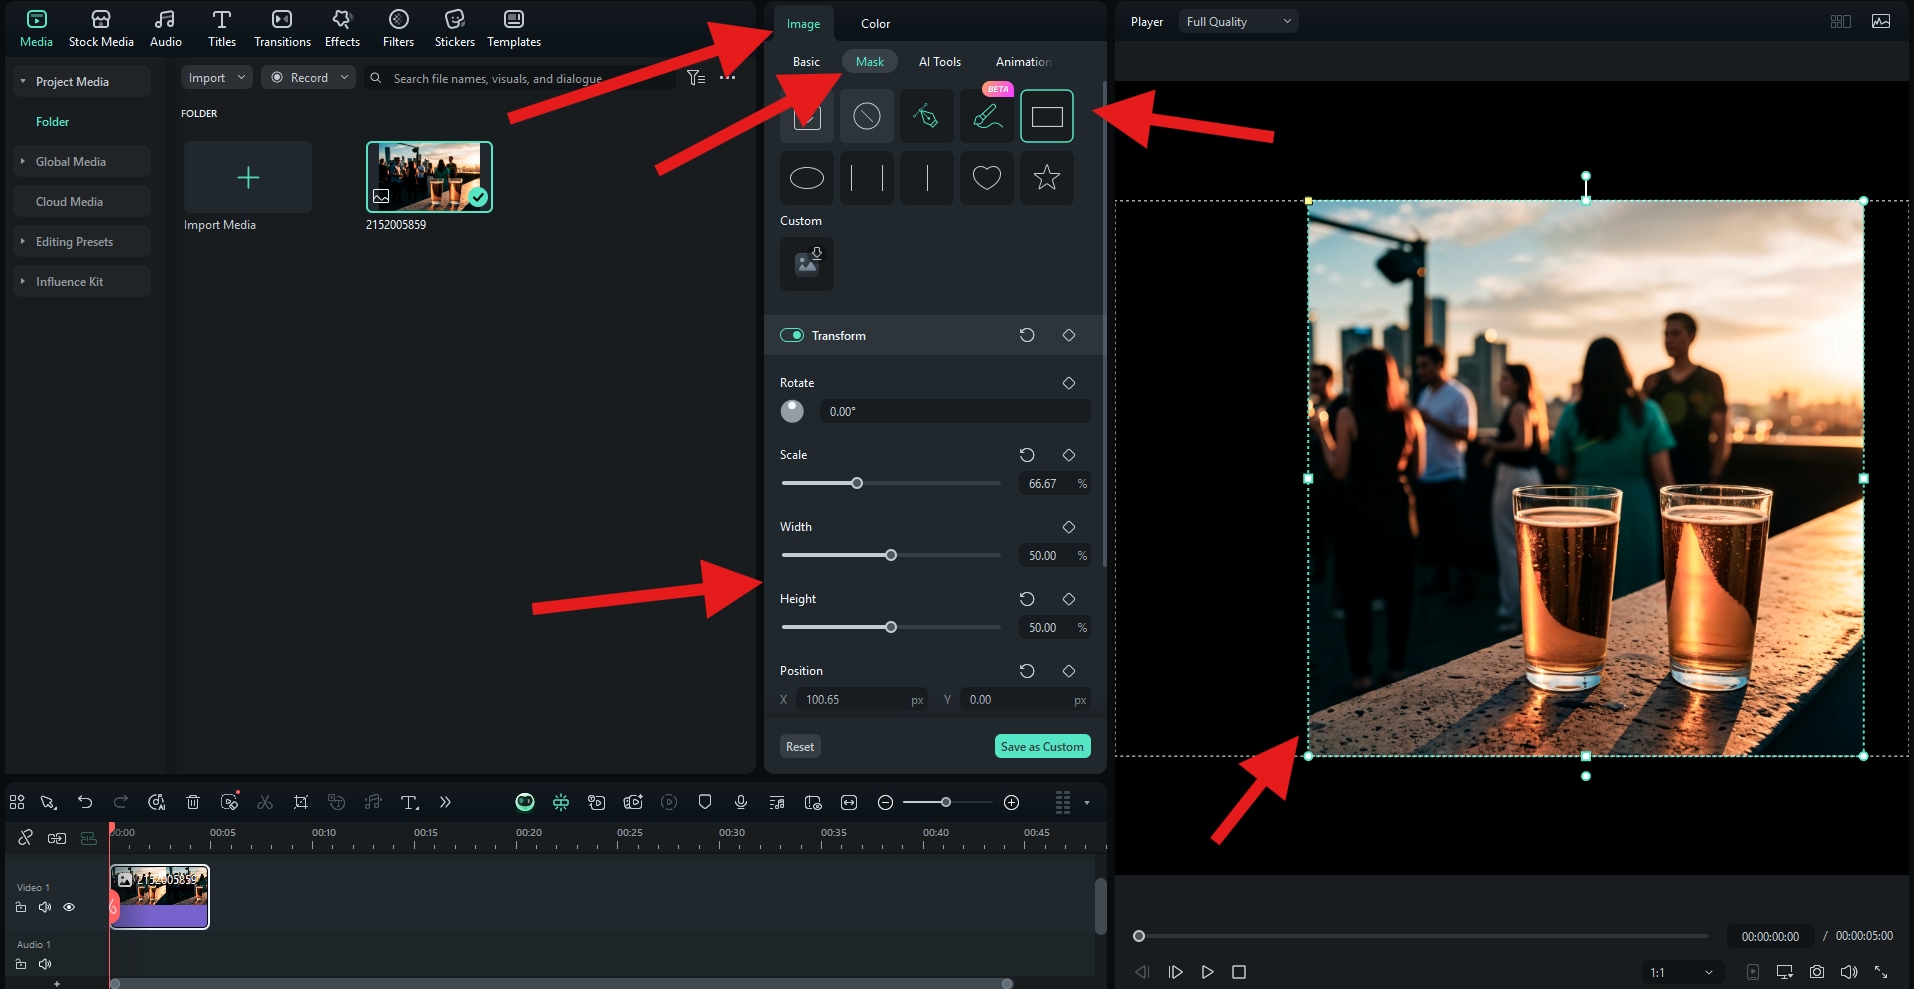1914x989 pixels.
Task: Toggle the player volume icon
Action: [x=1849, y=972]
